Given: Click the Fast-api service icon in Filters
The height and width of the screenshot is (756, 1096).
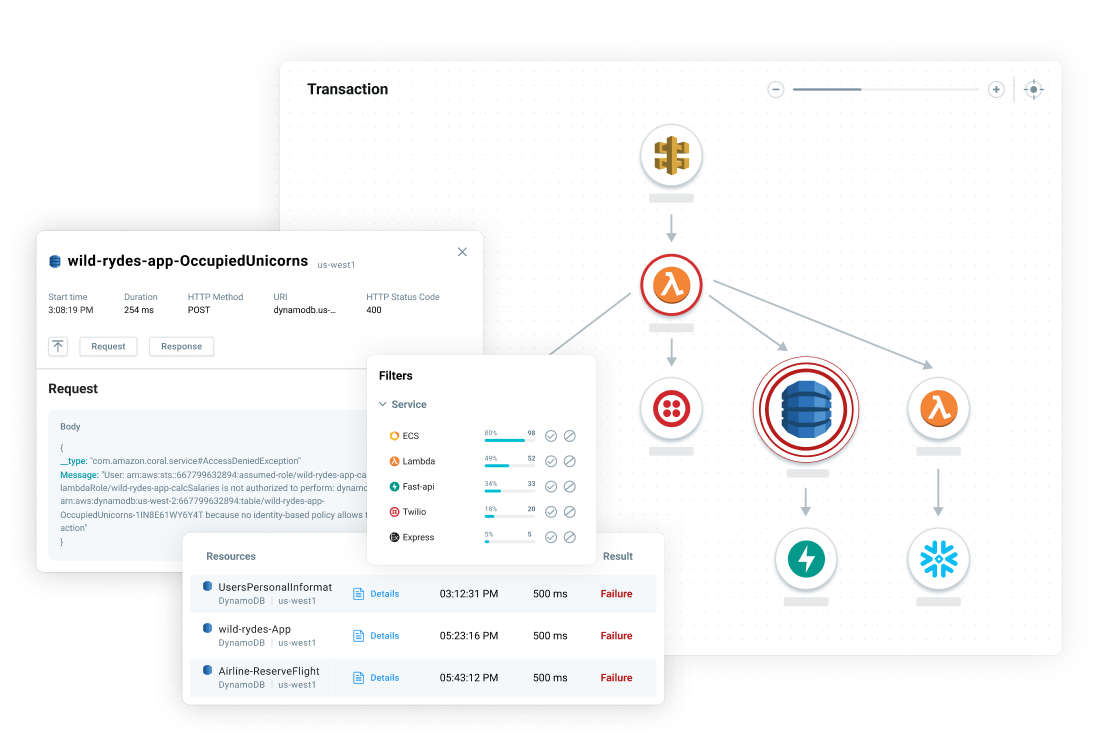Looking at the screenshot, I should pyautogui.click(x=394, y=486).
